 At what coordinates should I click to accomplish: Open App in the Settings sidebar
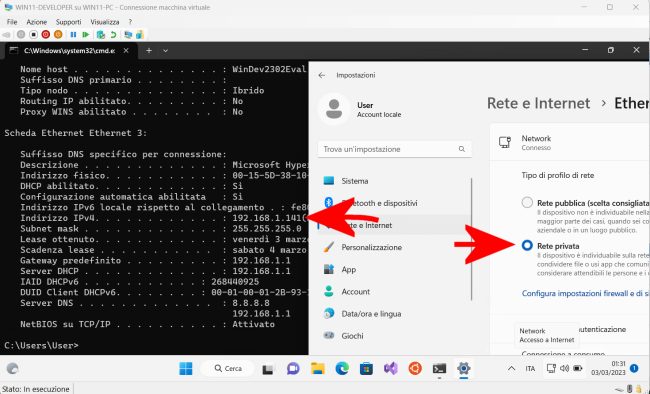point(396,270)
